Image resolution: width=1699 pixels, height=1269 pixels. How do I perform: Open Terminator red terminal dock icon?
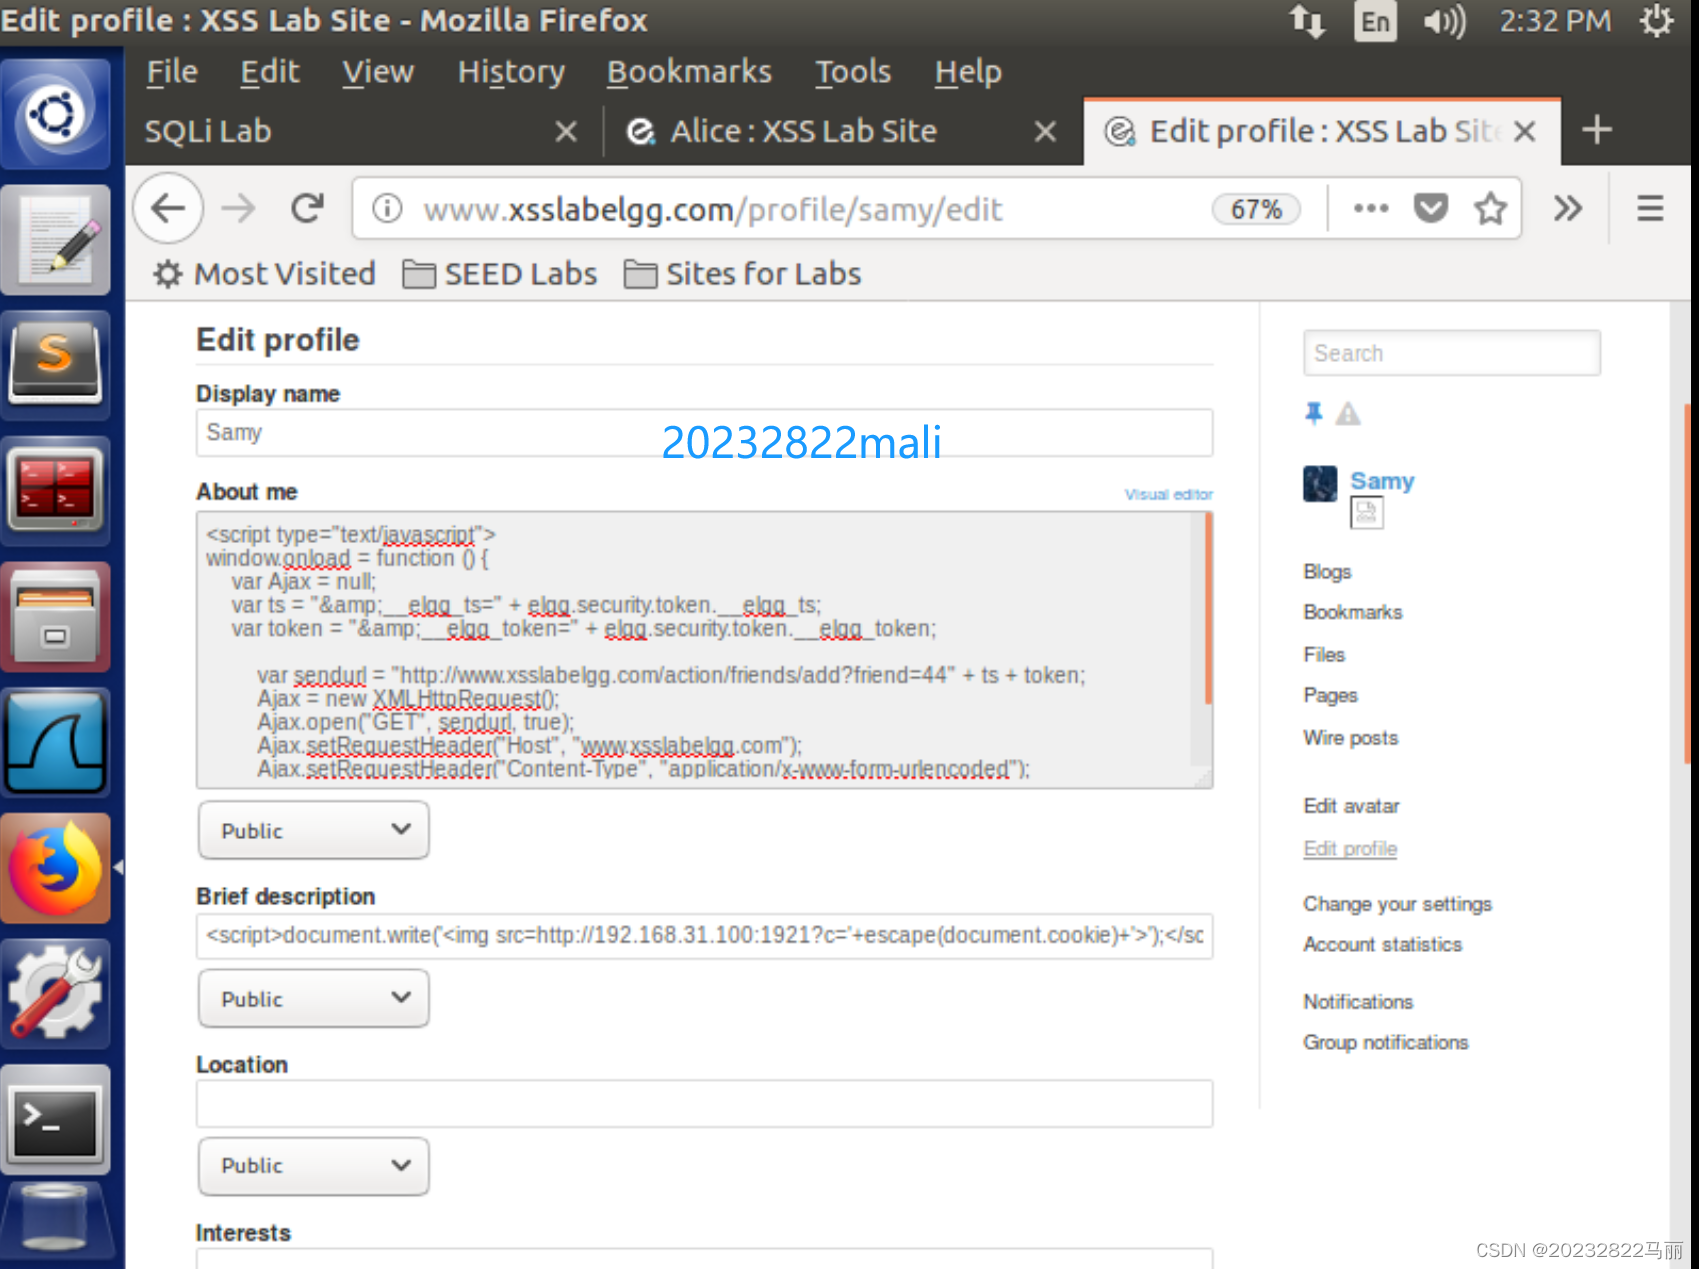pyautogui.click(x=56, y=491)
